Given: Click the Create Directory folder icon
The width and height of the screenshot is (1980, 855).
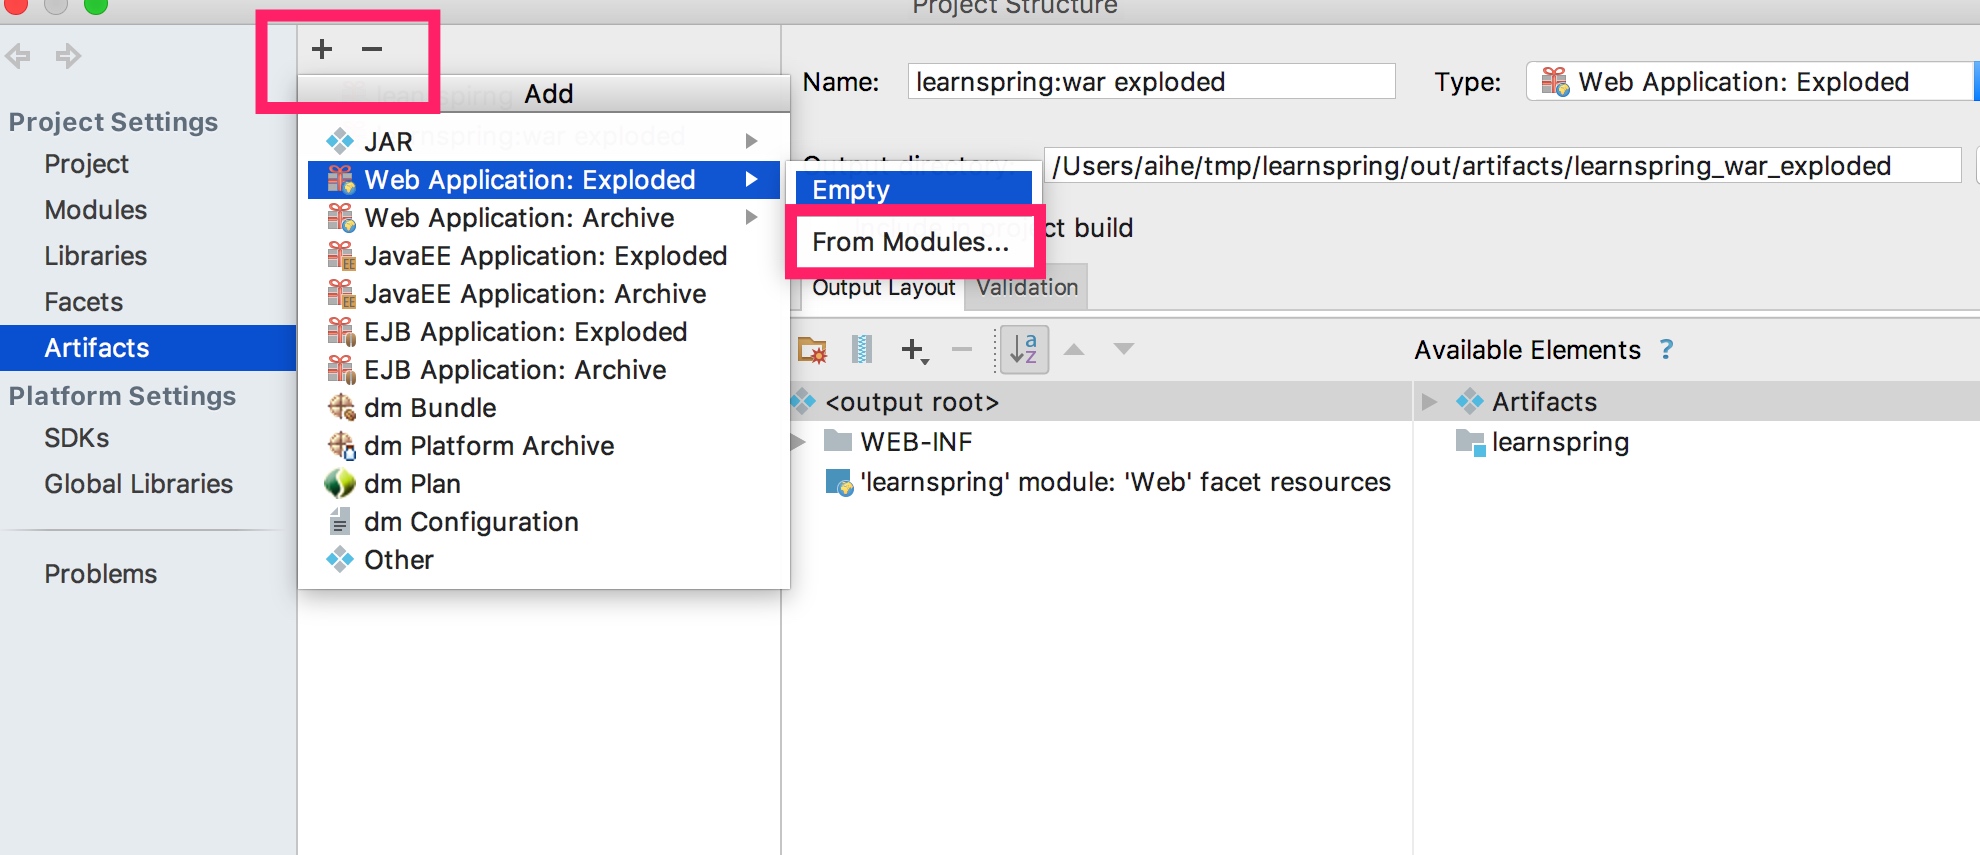Looking at the screenshot, I should pos(812,350).
